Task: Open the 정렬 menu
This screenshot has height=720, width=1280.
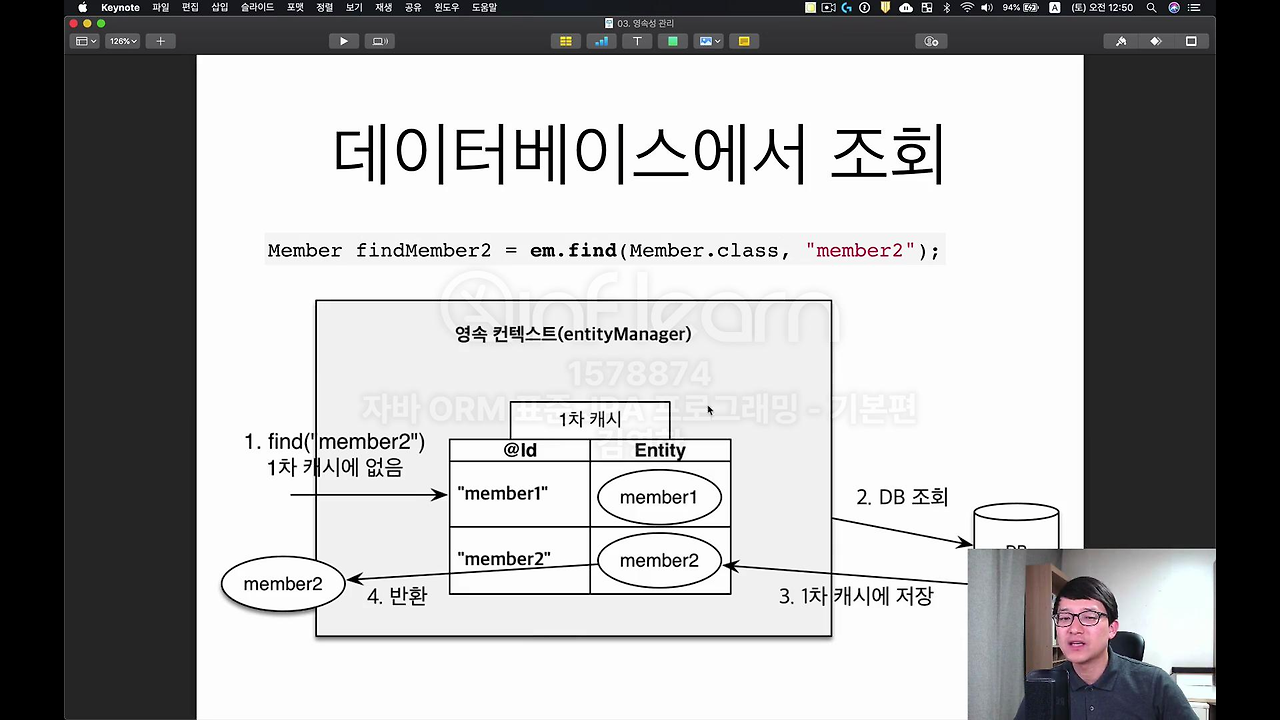Action: [x=324, y=7]
